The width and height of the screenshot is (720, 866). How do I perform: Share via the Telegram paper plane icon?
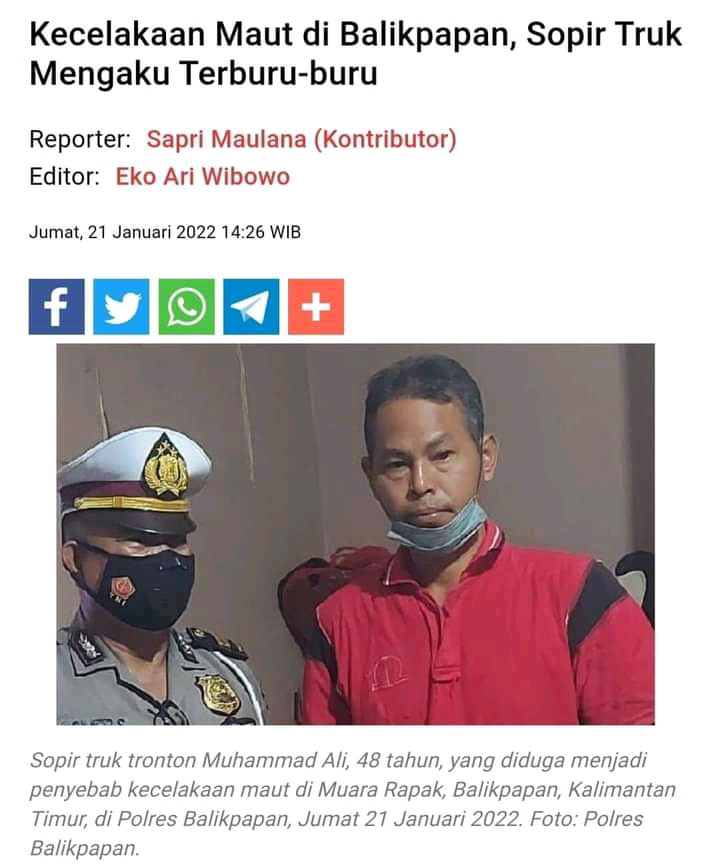(x=251, y=307)
